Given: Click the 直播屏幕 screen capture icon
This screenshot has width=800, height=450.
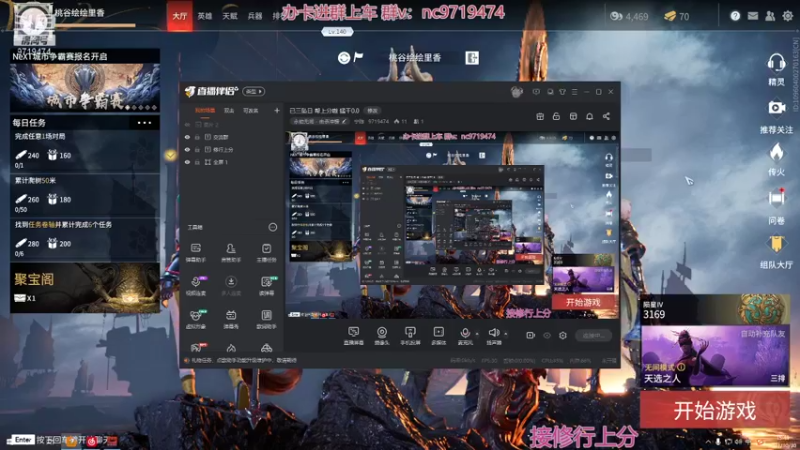Looking at the screenshot, I should 353,336.
